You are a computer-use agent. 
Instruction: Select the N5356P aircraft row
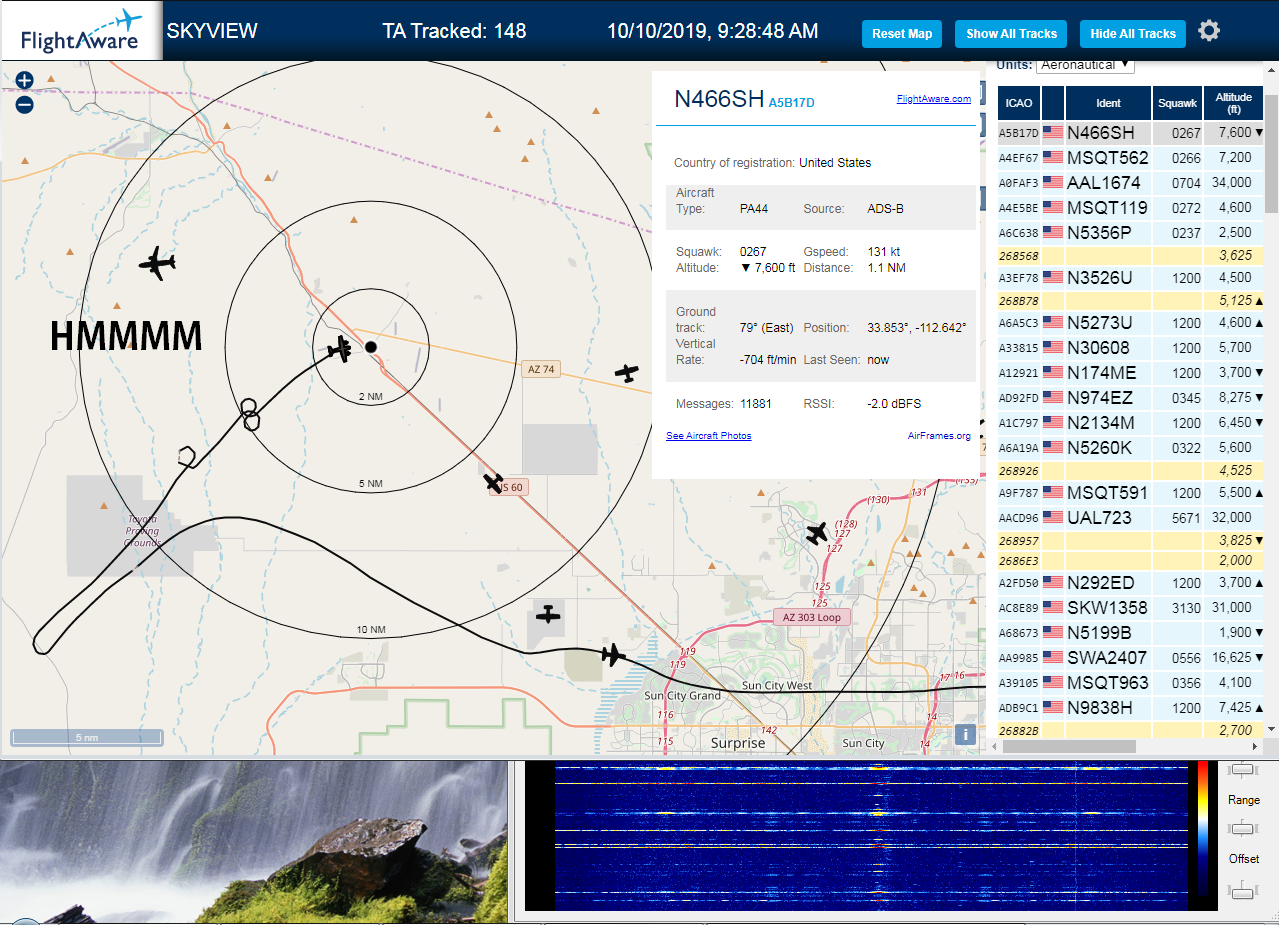coord(1130,232)
